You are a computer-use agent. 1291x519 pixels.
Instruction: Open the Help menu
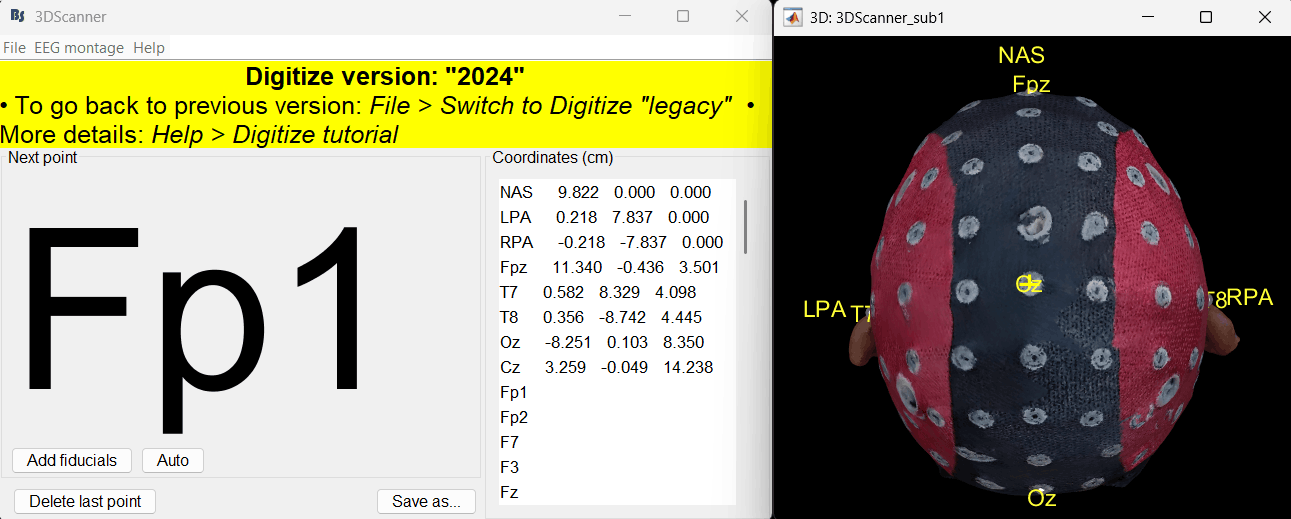click(149, 48)
